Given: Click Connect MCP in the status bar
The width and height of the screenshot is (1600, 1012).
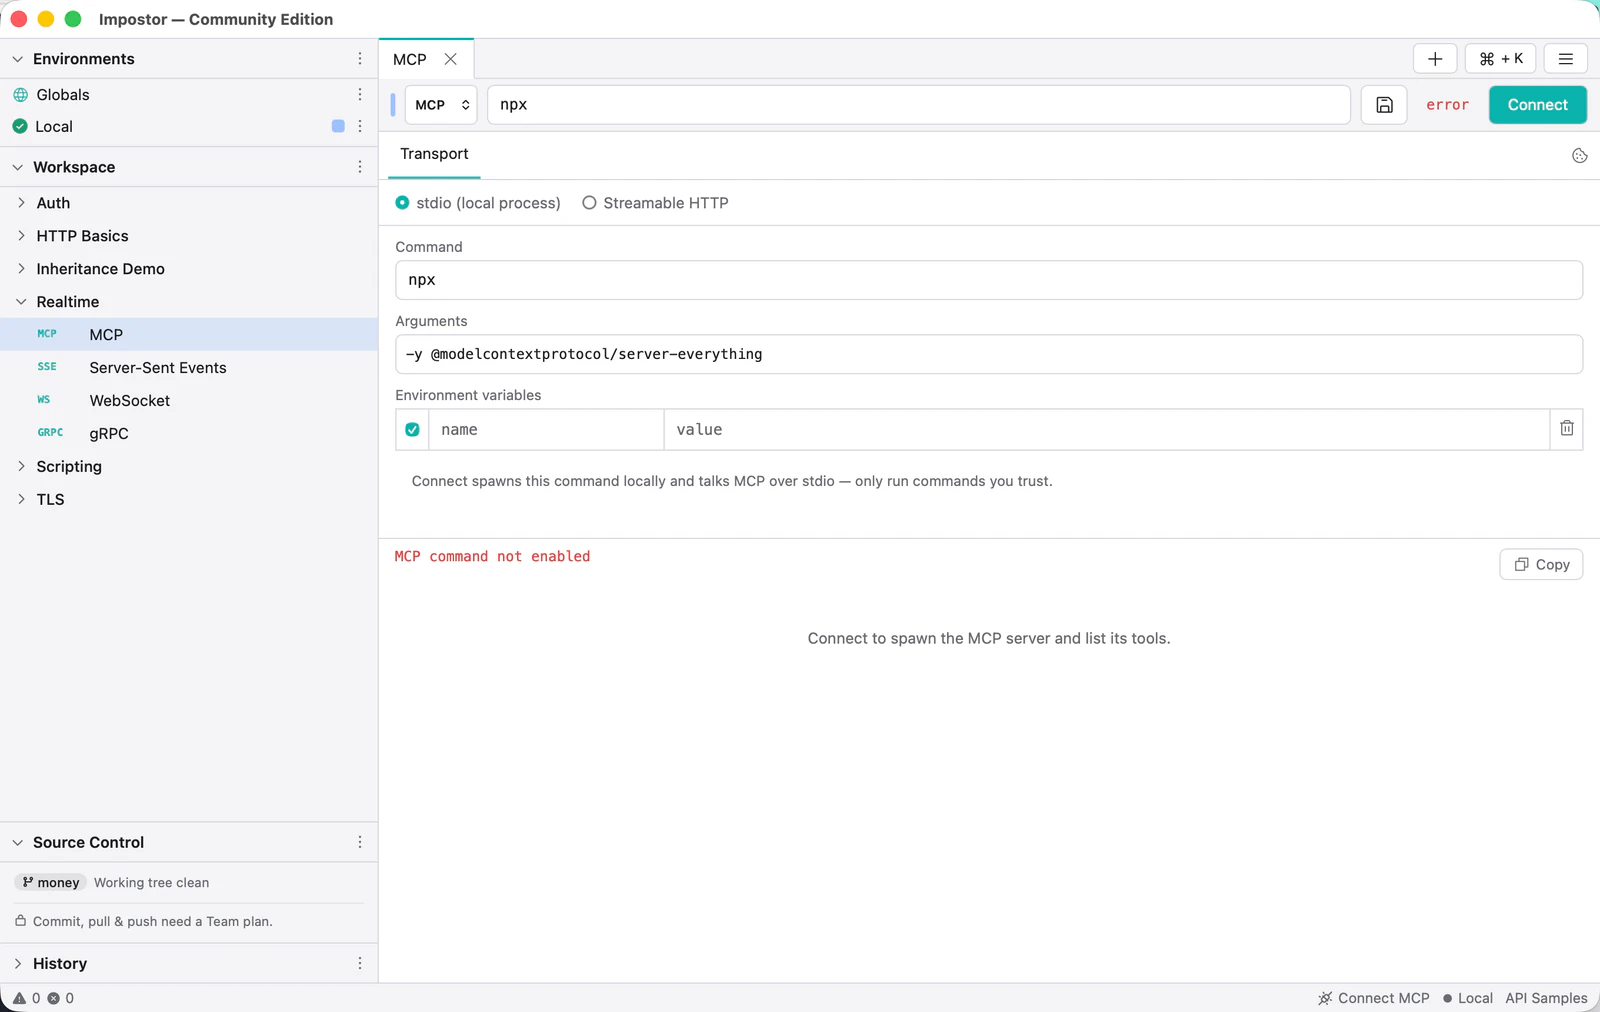Looking at the screenshot, I should (x=1374, y=998).
